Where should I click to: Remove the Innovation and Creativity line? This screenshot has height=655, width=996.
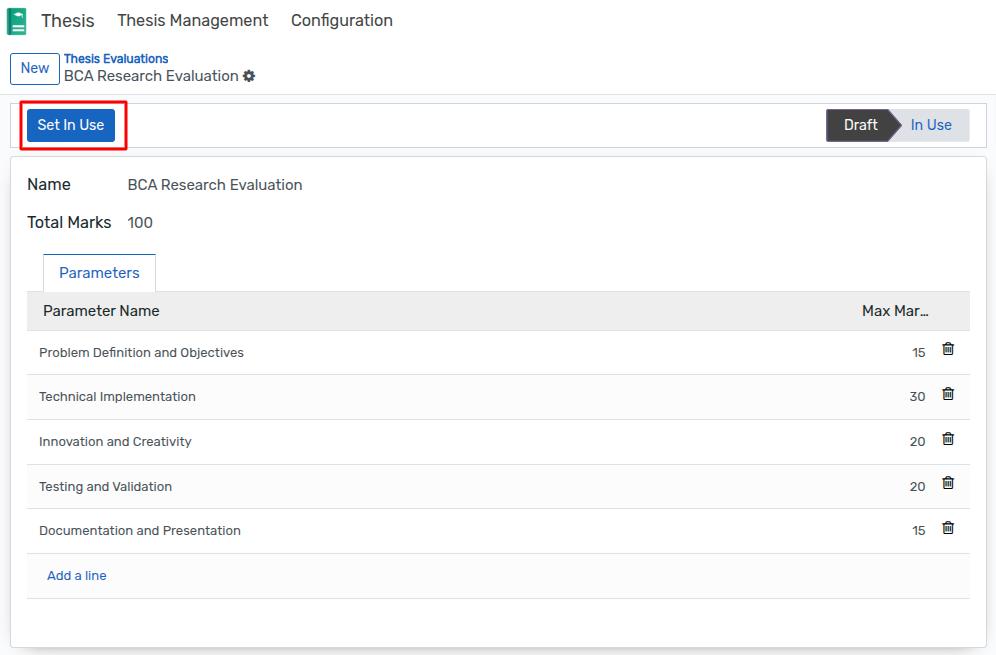coord(948,439)
